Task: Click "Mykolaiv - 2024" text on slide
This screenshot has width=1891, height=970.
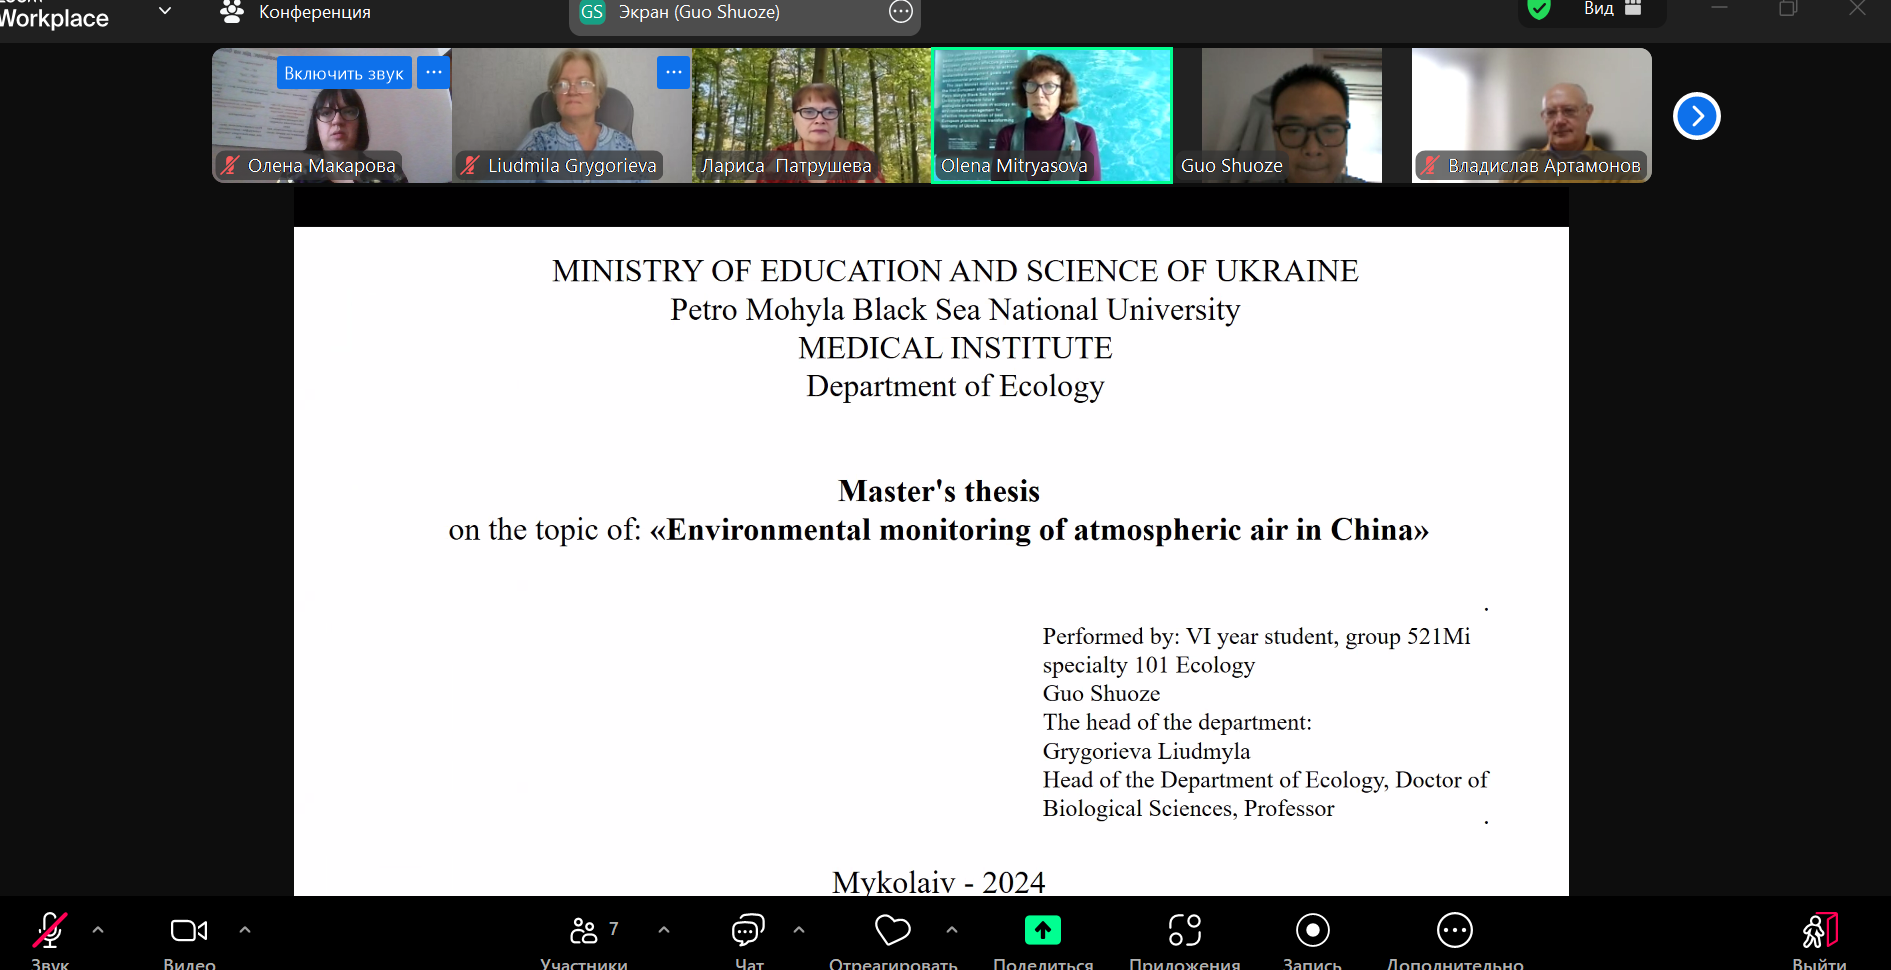Action: (938, 882)
